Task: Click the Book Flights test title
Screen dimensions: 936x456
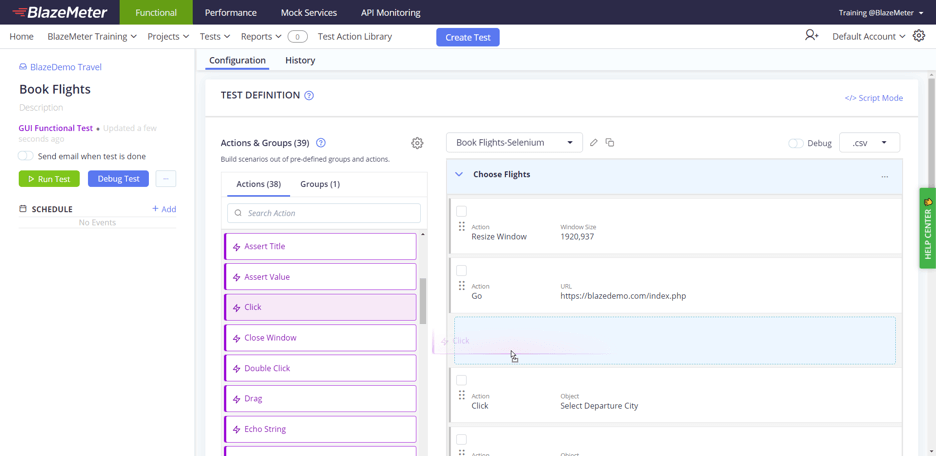Action: click(55, 89)
